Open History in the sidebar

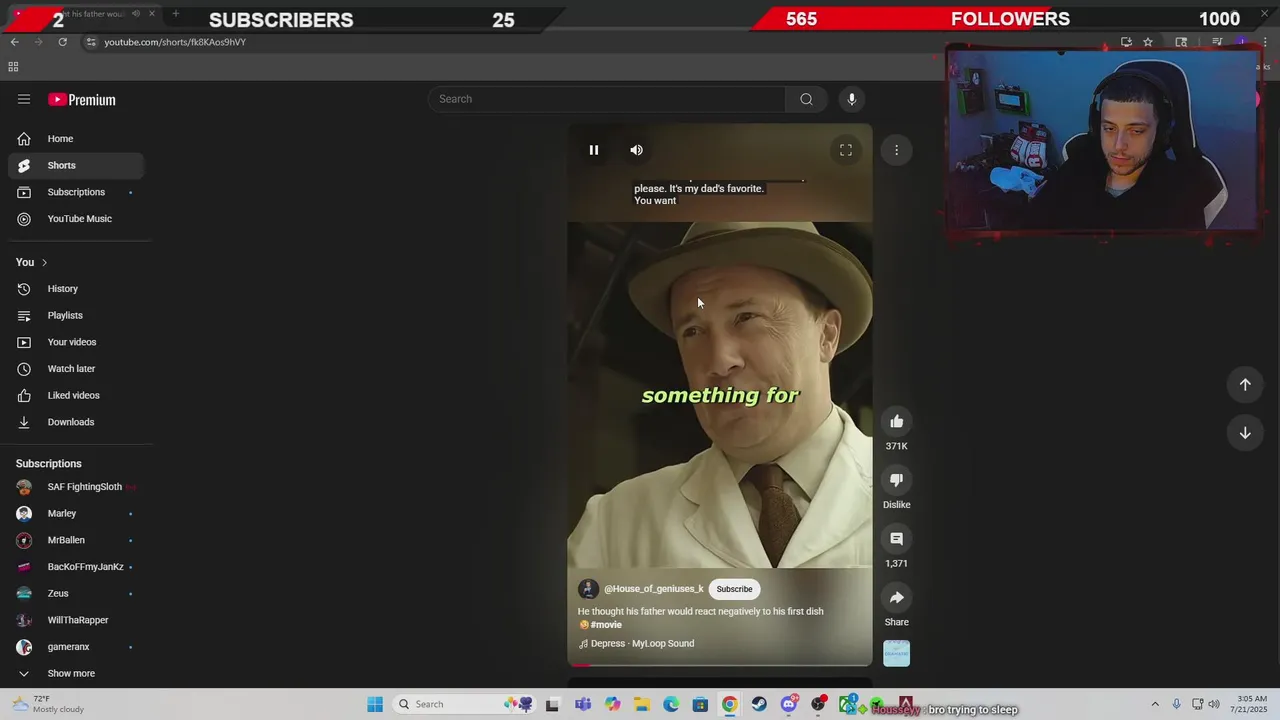[76, 289]
